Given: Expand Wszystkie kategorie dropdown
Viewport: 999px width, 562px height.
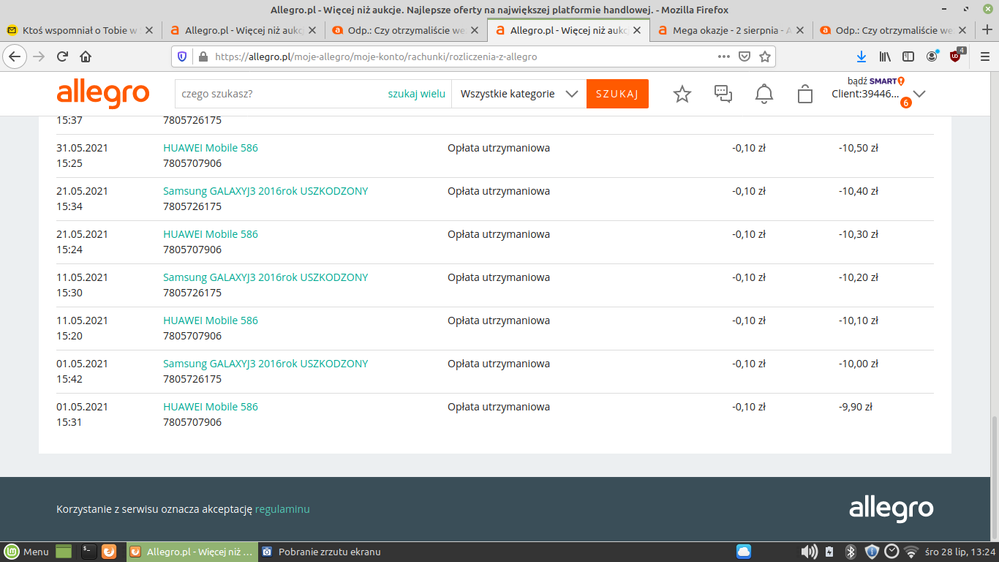Looking at the screenshot, I should [x=519, y=94].
